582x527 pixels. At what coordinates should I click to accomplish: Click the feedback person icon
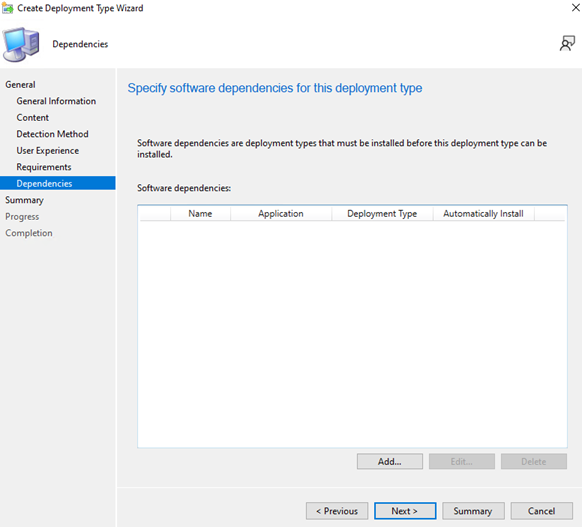(x=567, y=43)
